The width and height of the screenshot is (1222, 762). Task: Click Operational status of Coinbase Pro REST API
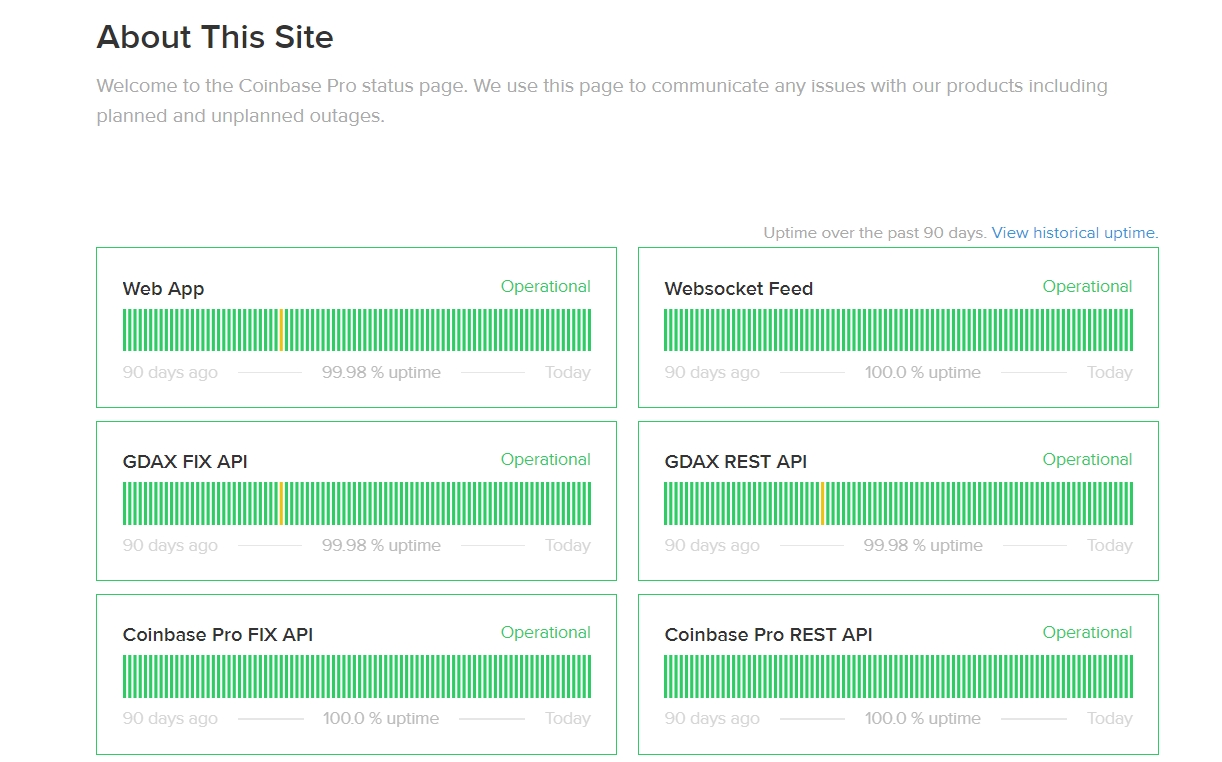pos(1087,632)
